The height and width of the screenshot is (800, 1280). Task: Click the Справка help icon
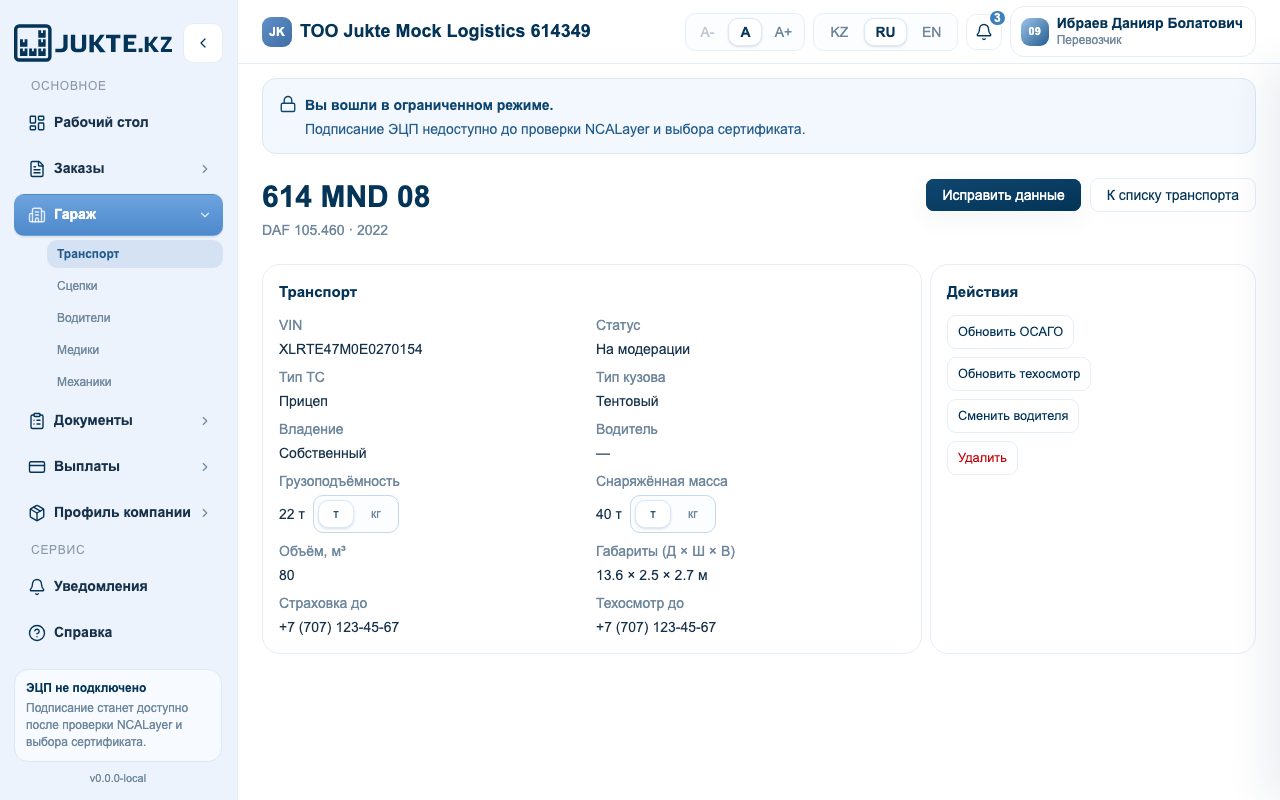tap(37, 632)
